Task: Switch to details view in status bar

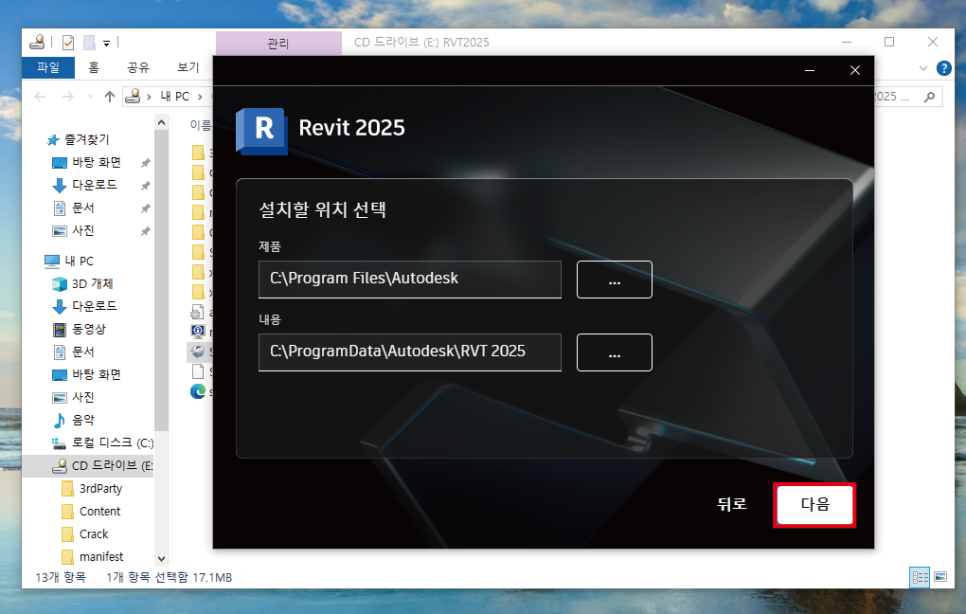Action: 919,577
